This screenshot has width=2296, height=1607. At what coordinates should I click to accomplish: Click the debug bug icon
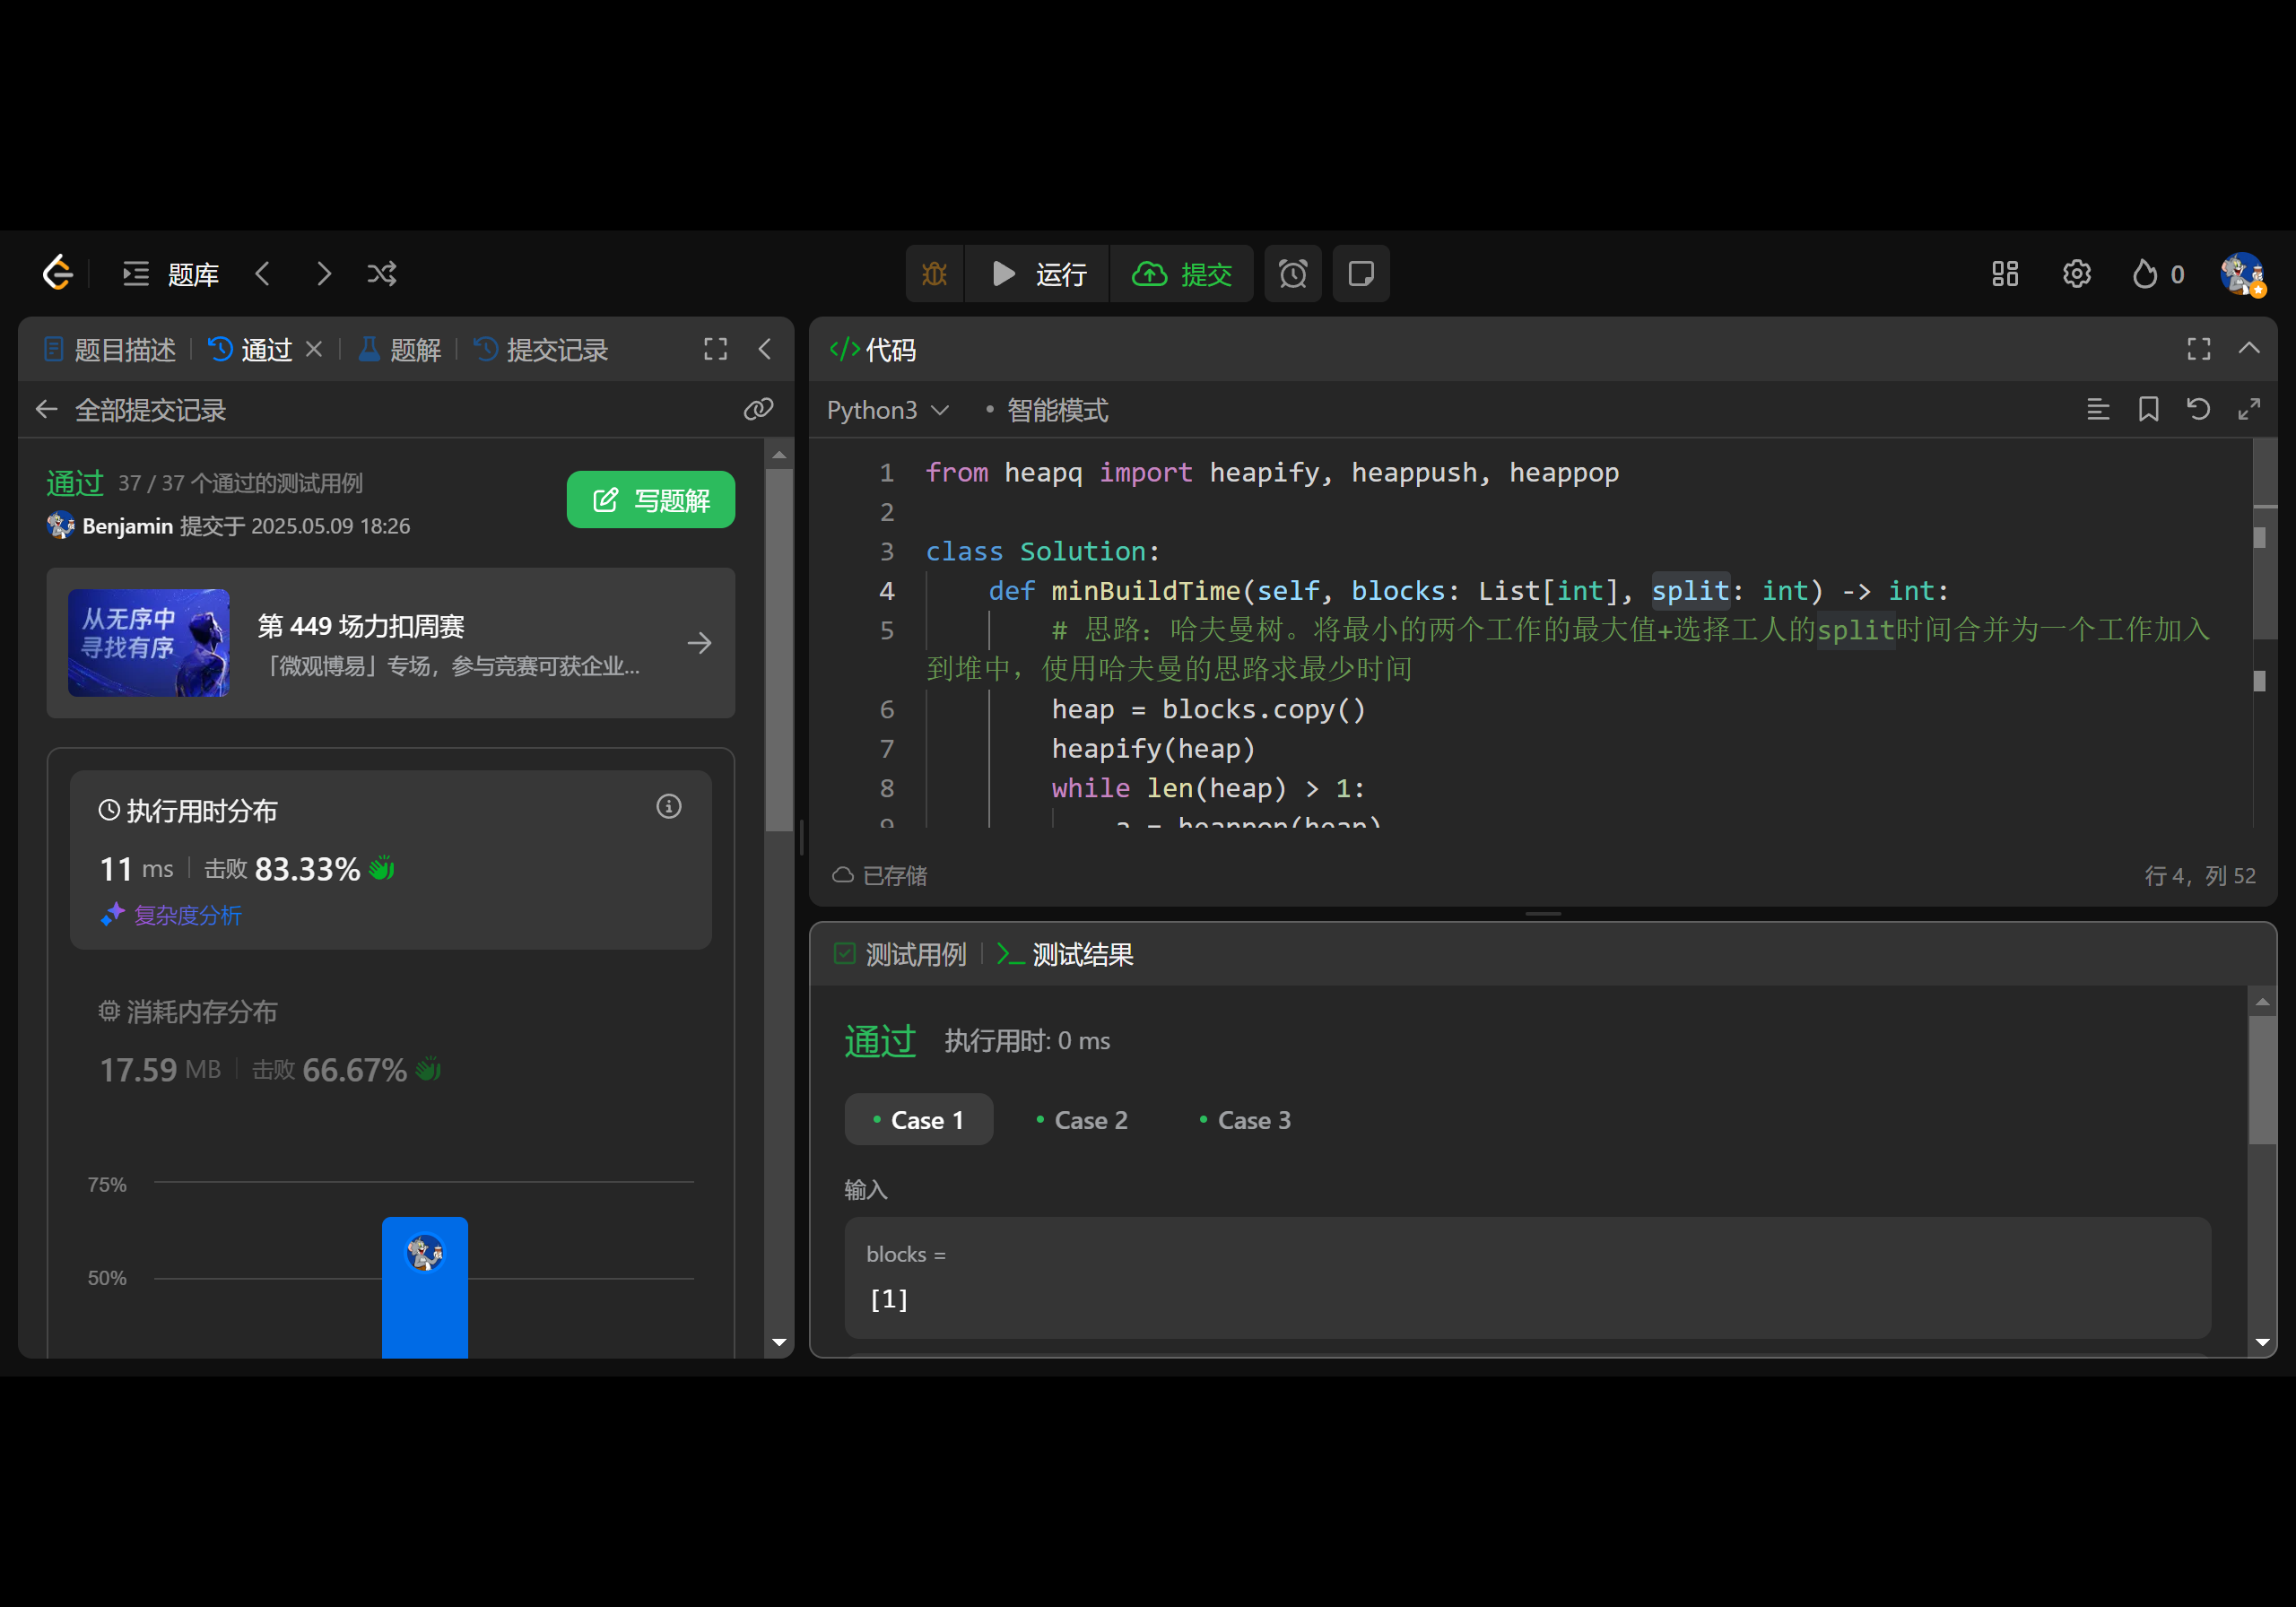[934, 274]
